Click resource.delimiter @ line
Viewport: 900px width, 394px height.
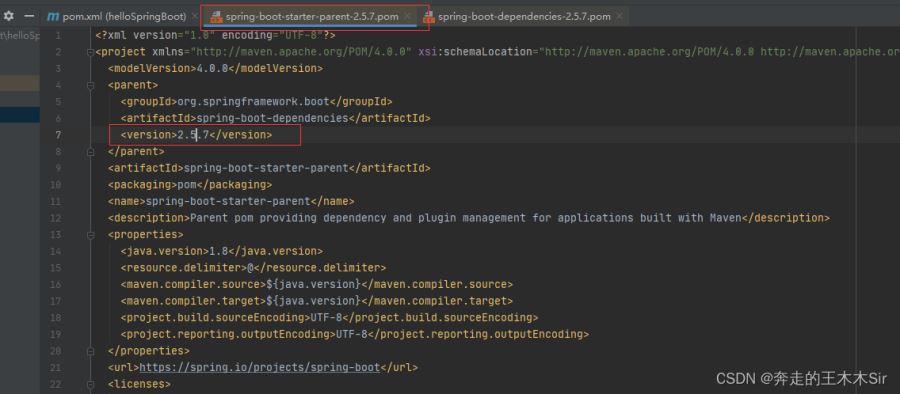(x=253, y=268)
